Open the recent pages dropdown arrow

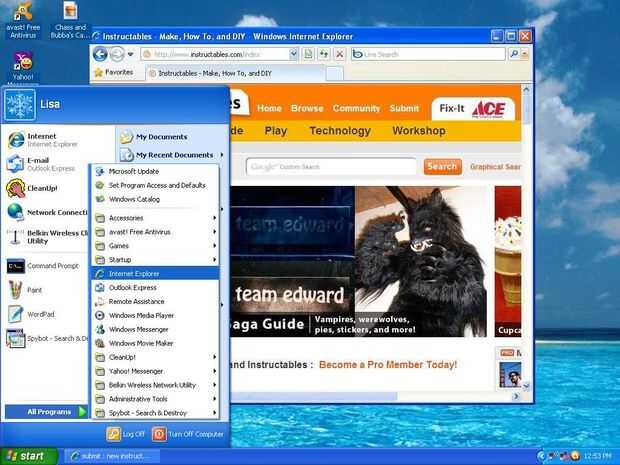pos(130,54)
